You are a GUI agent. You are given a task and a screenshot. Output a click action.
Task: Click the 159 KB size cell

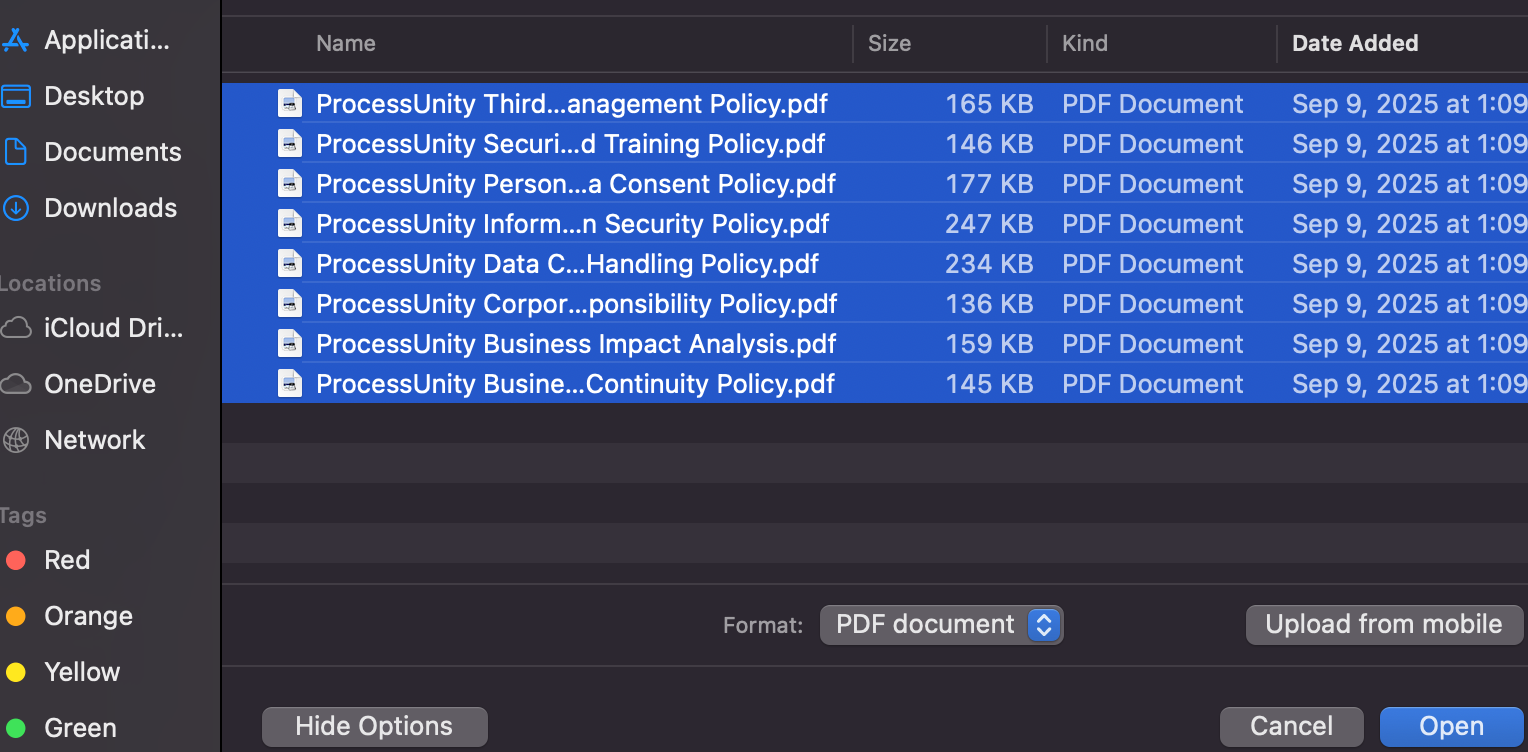[989, 344]
